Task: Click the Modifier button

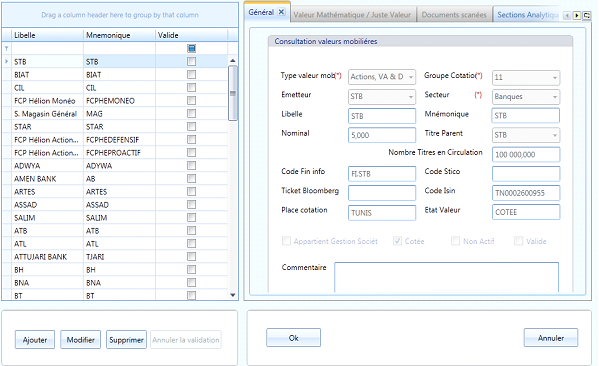Action: pyautogui.click(x=81, y=340)
